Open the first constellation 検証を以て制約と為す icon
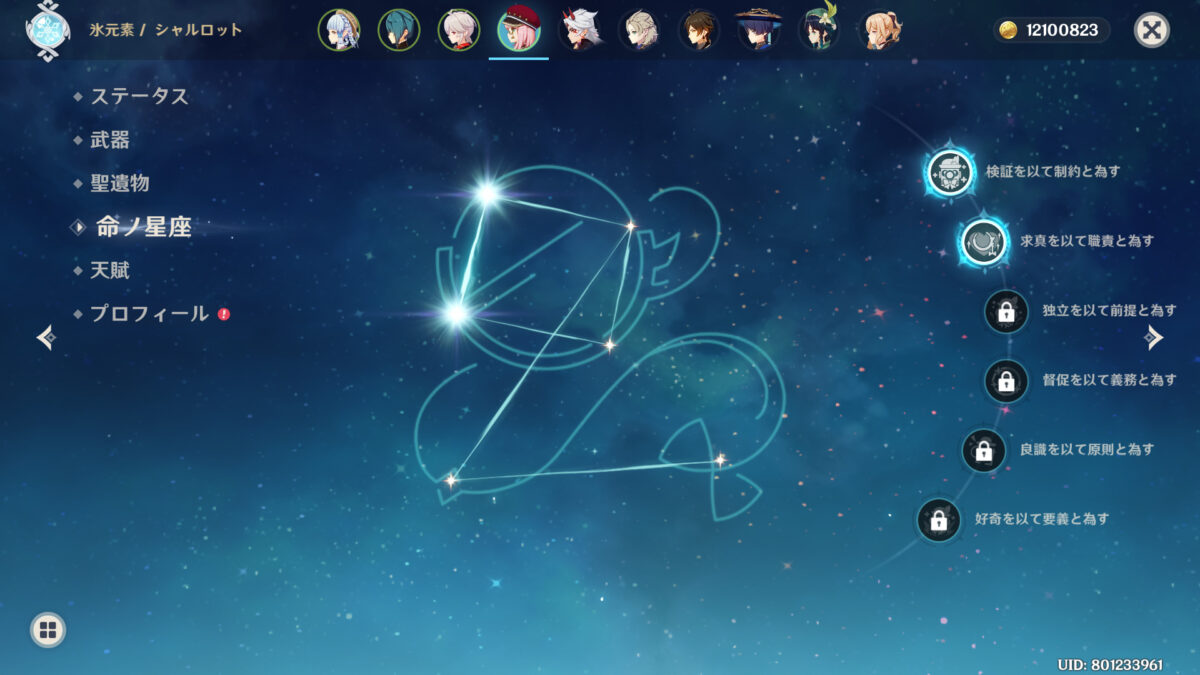This screenshot has width=1200, height=675. tap(950, 172)
